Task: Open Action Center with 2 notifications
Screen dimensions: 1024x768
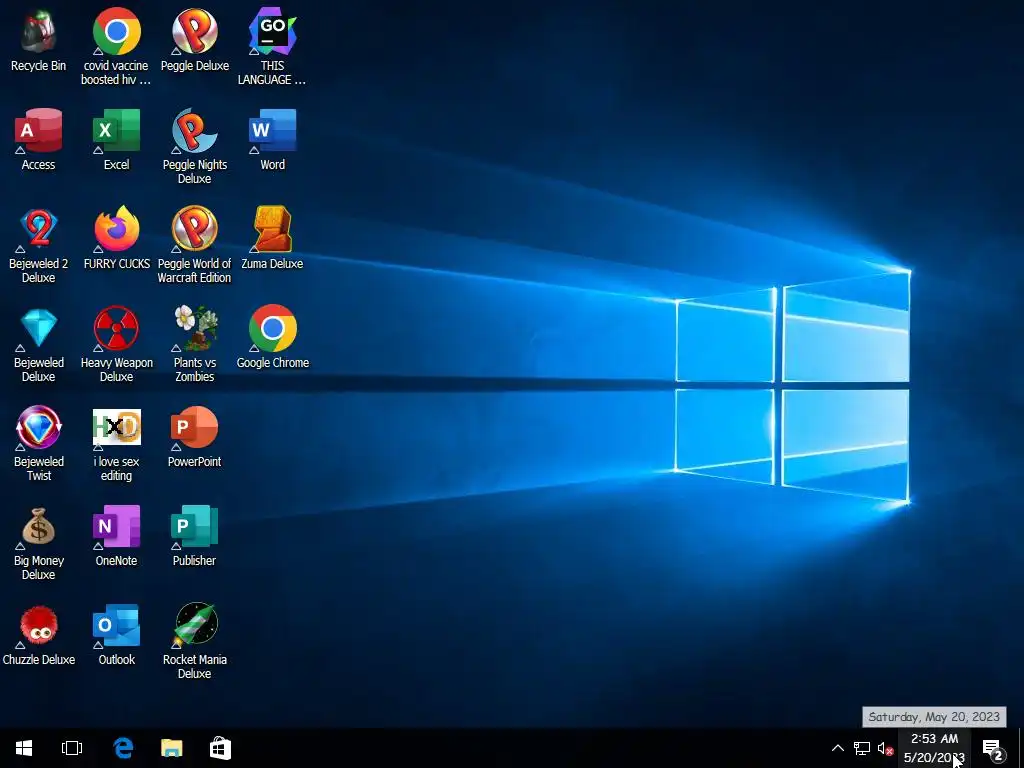Action: 993,748
